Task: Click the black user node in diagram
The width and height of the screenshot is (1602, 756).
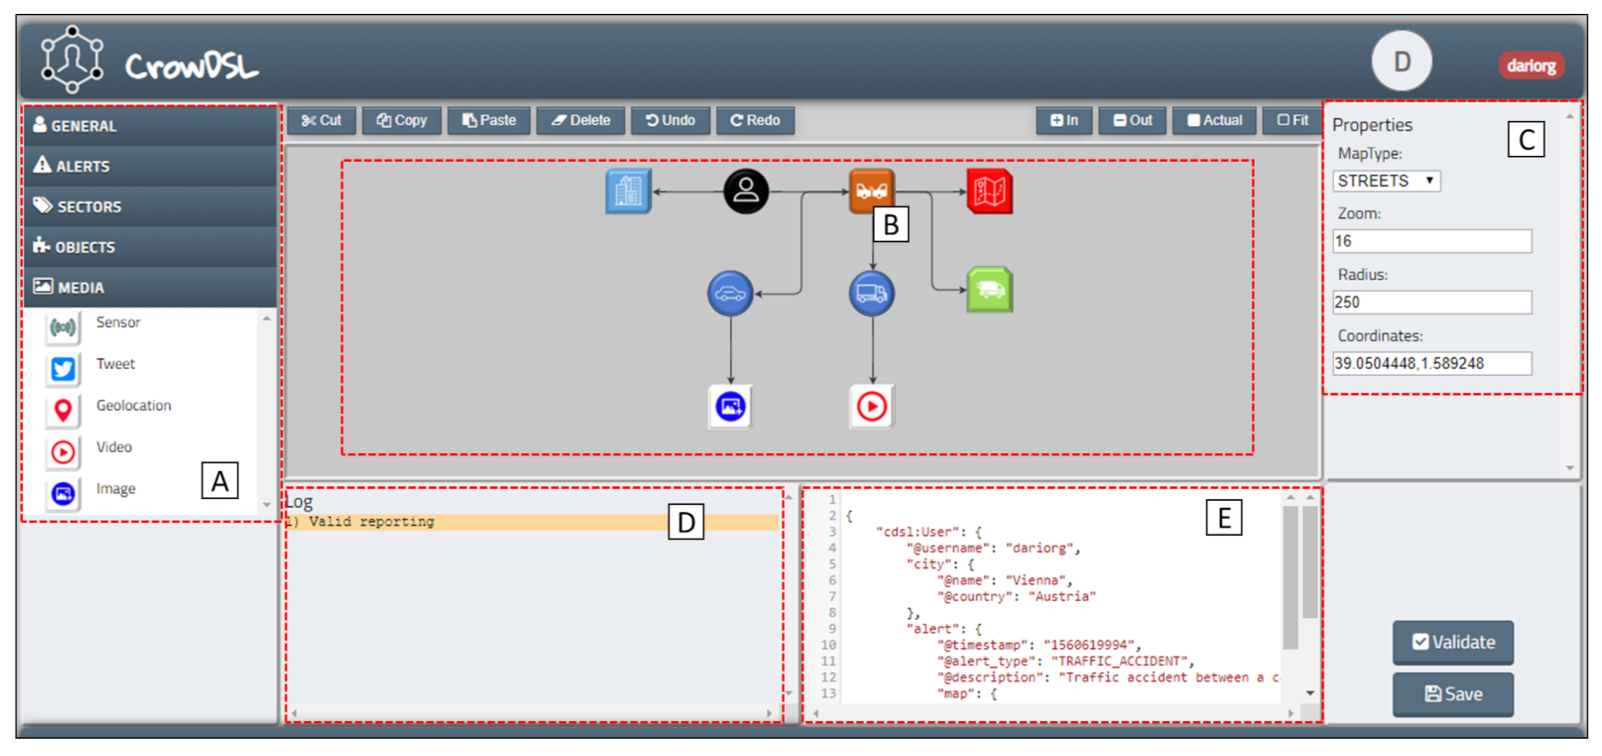Action: pyautogui.click(x=746, y=191)
